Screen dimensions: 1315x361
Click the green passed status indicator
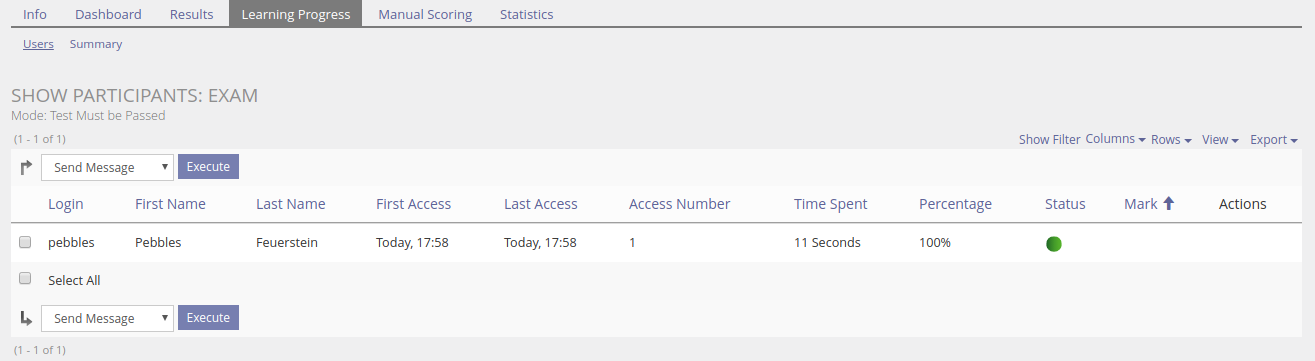[x=1053, y=243]
